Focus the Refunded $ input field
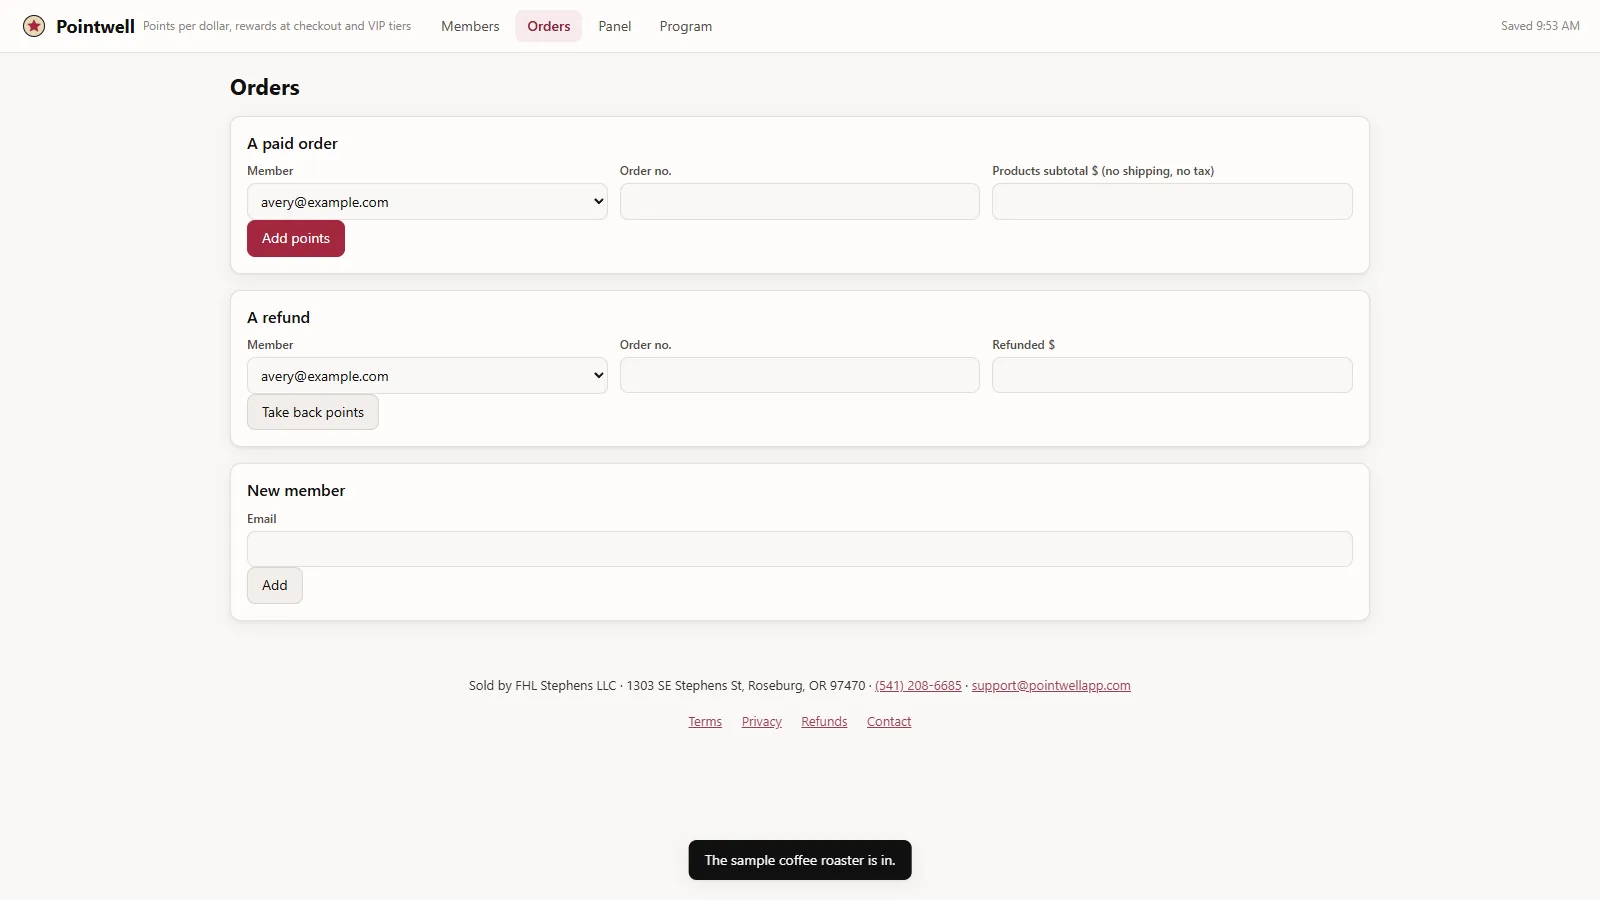 [1172, 375]
